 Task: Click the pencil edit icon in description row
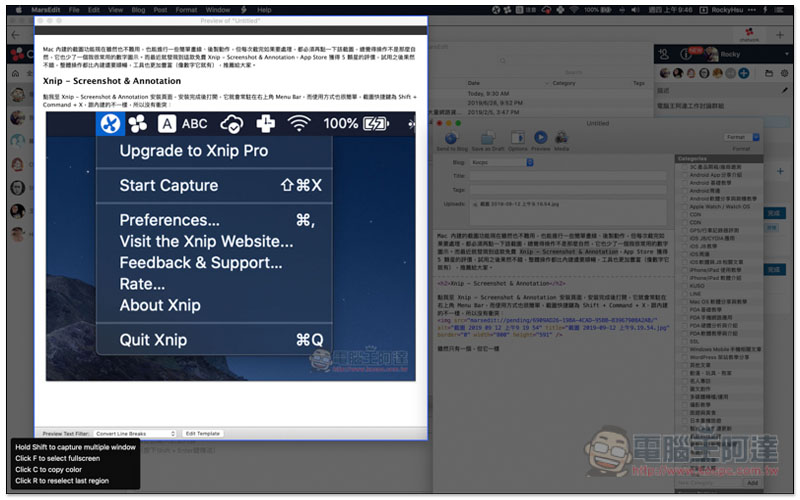(784, 91)
